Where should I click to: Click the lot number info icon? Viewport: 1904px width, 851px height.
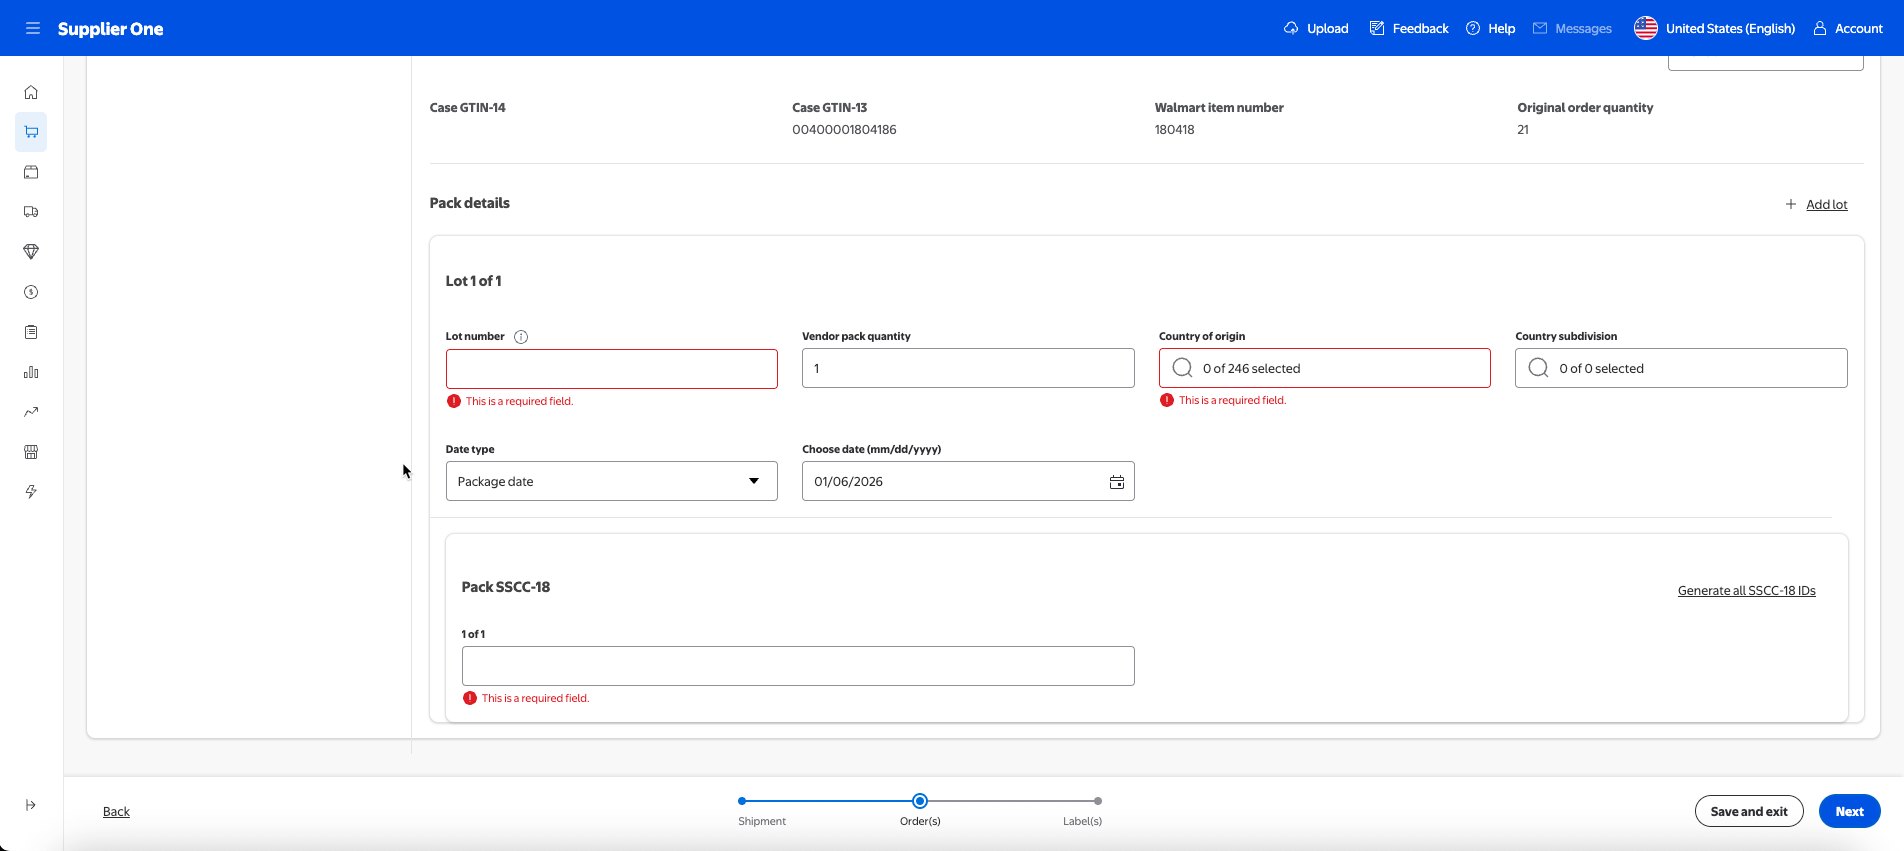pyautogui.click(x=521, y=337)
